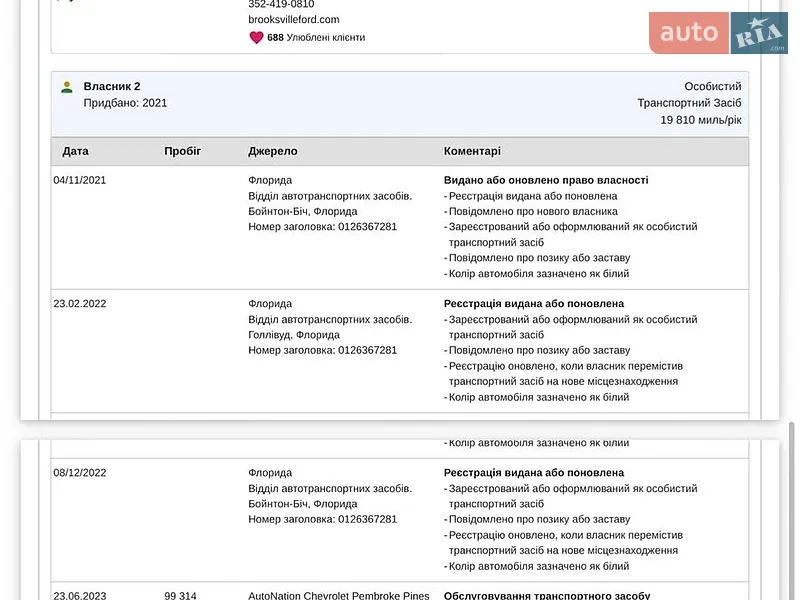This screenshot has width=800, height=600.
Task: Click "Видано або оновлено право власності" heading
Action: pyautogui.click(x=546, y=180)
